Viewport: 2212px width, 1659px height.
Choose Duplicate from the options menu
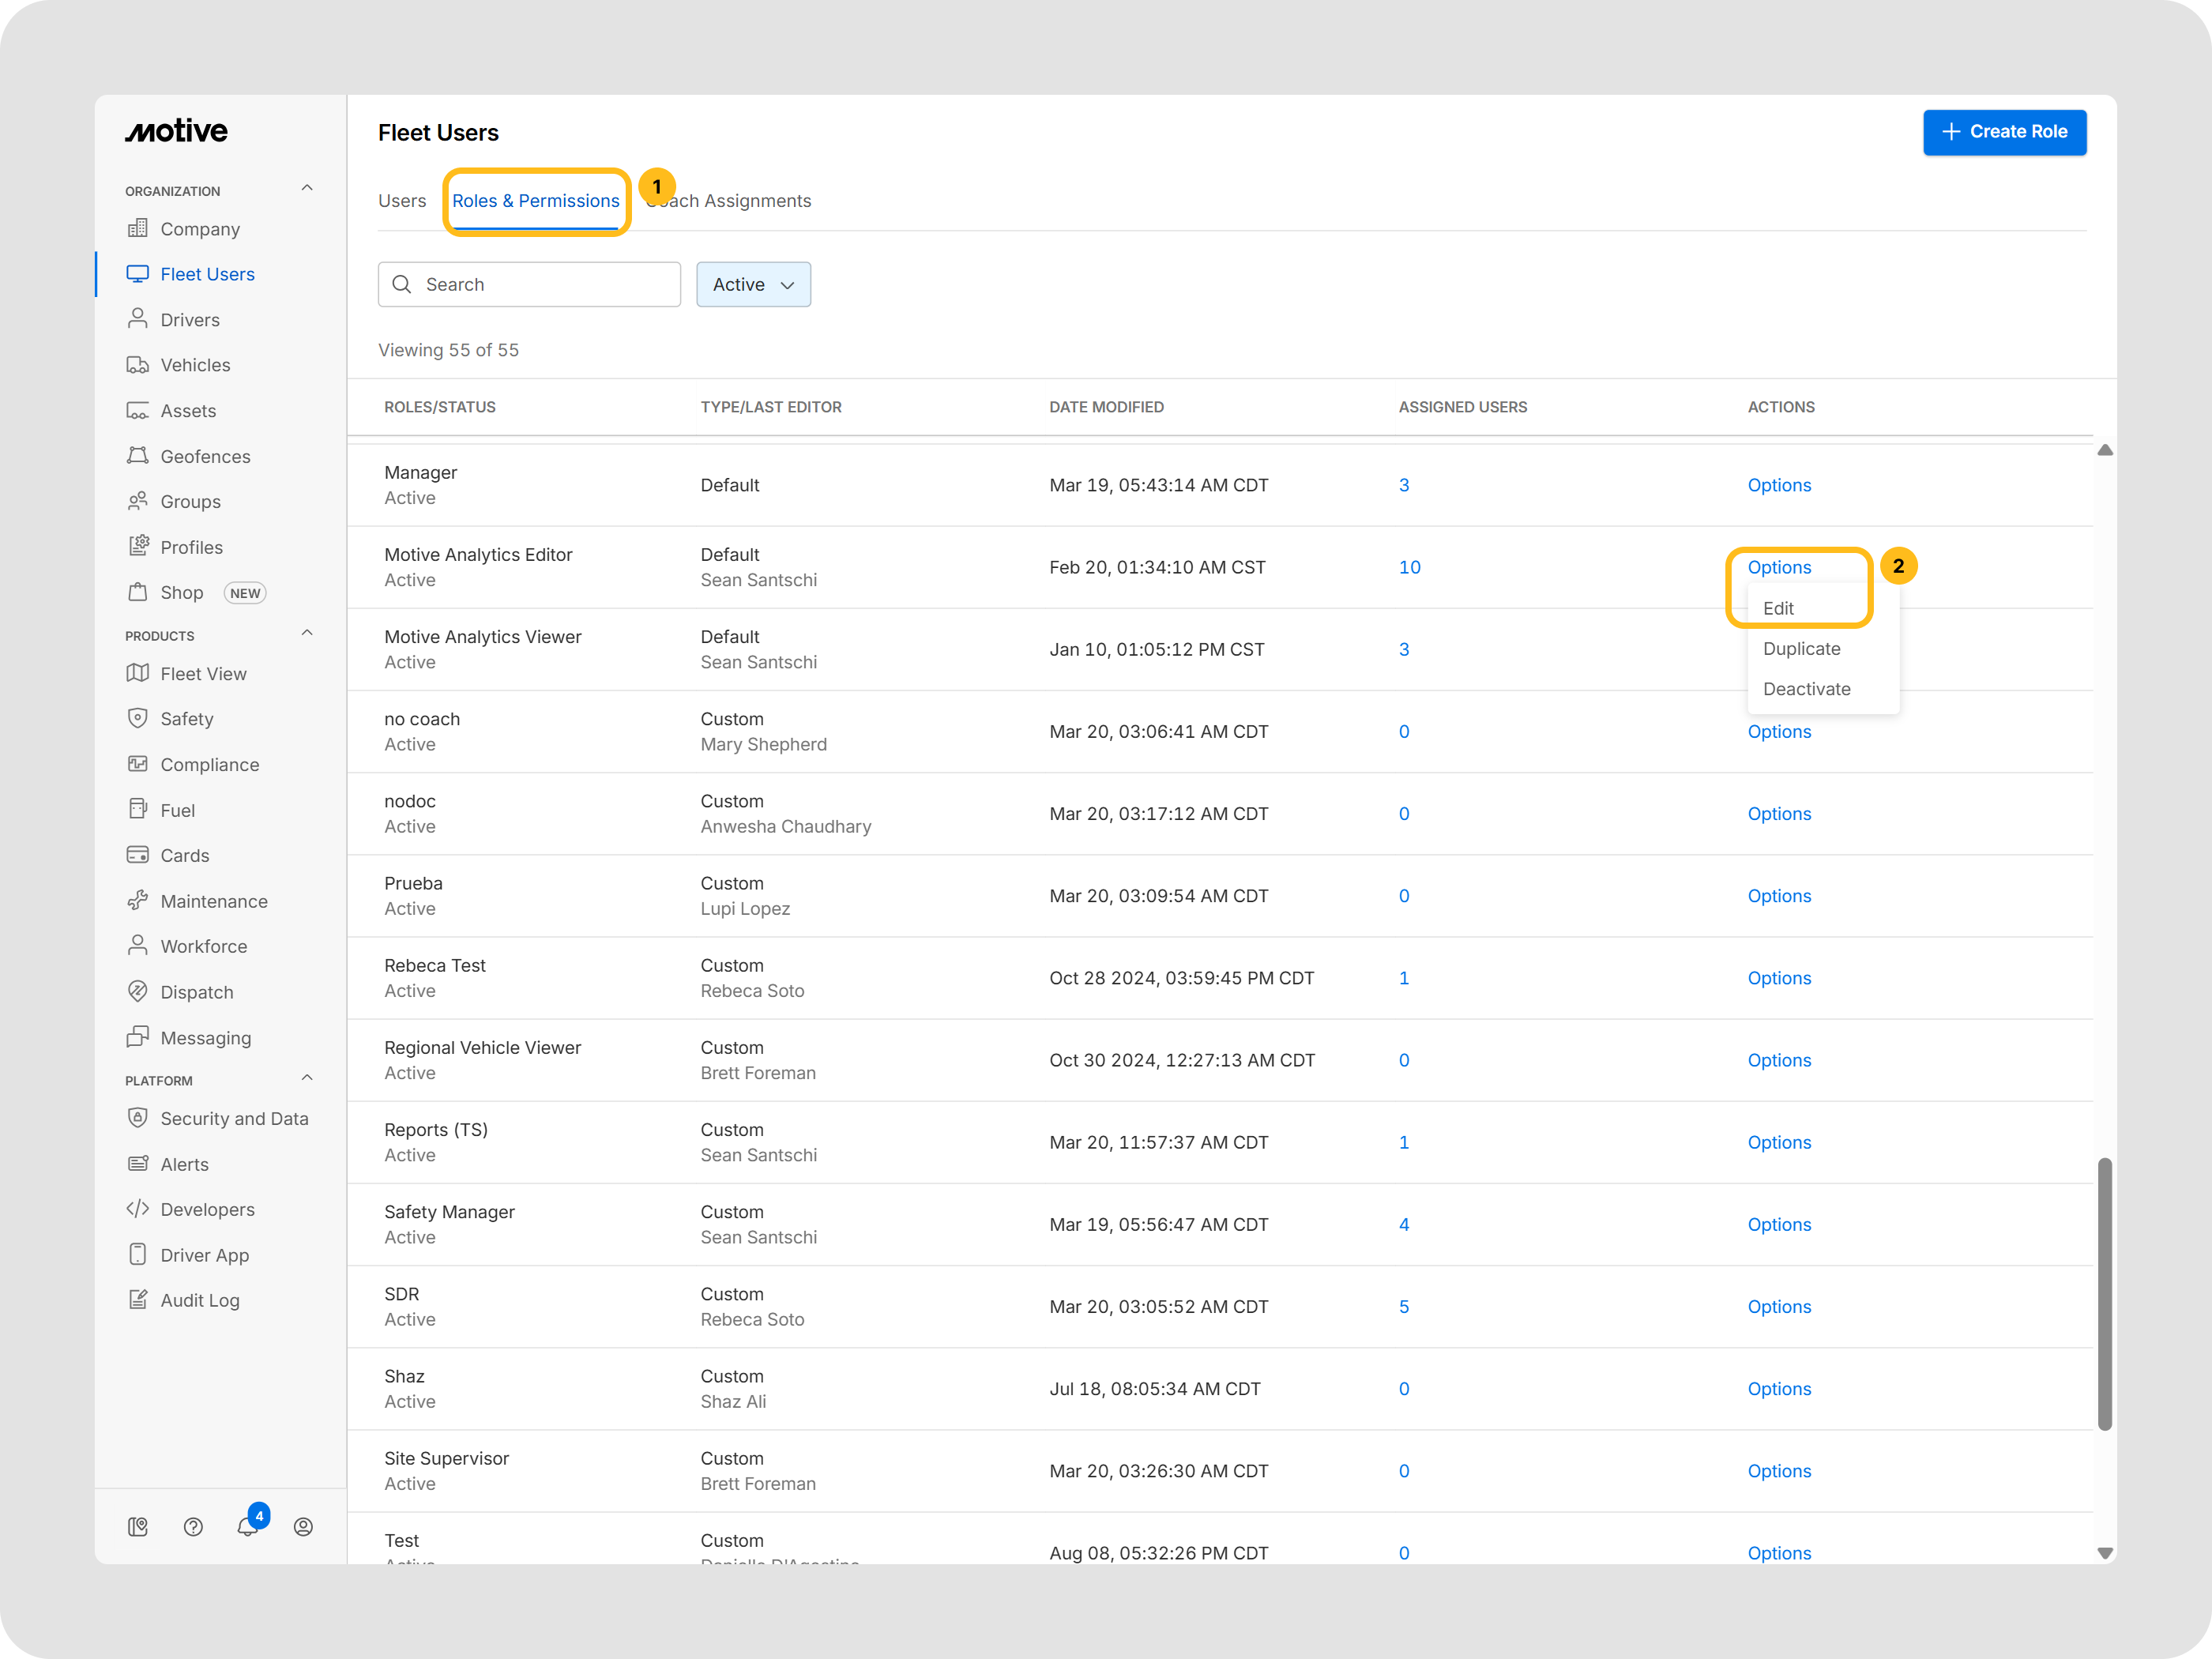[x=1801, y=648]
